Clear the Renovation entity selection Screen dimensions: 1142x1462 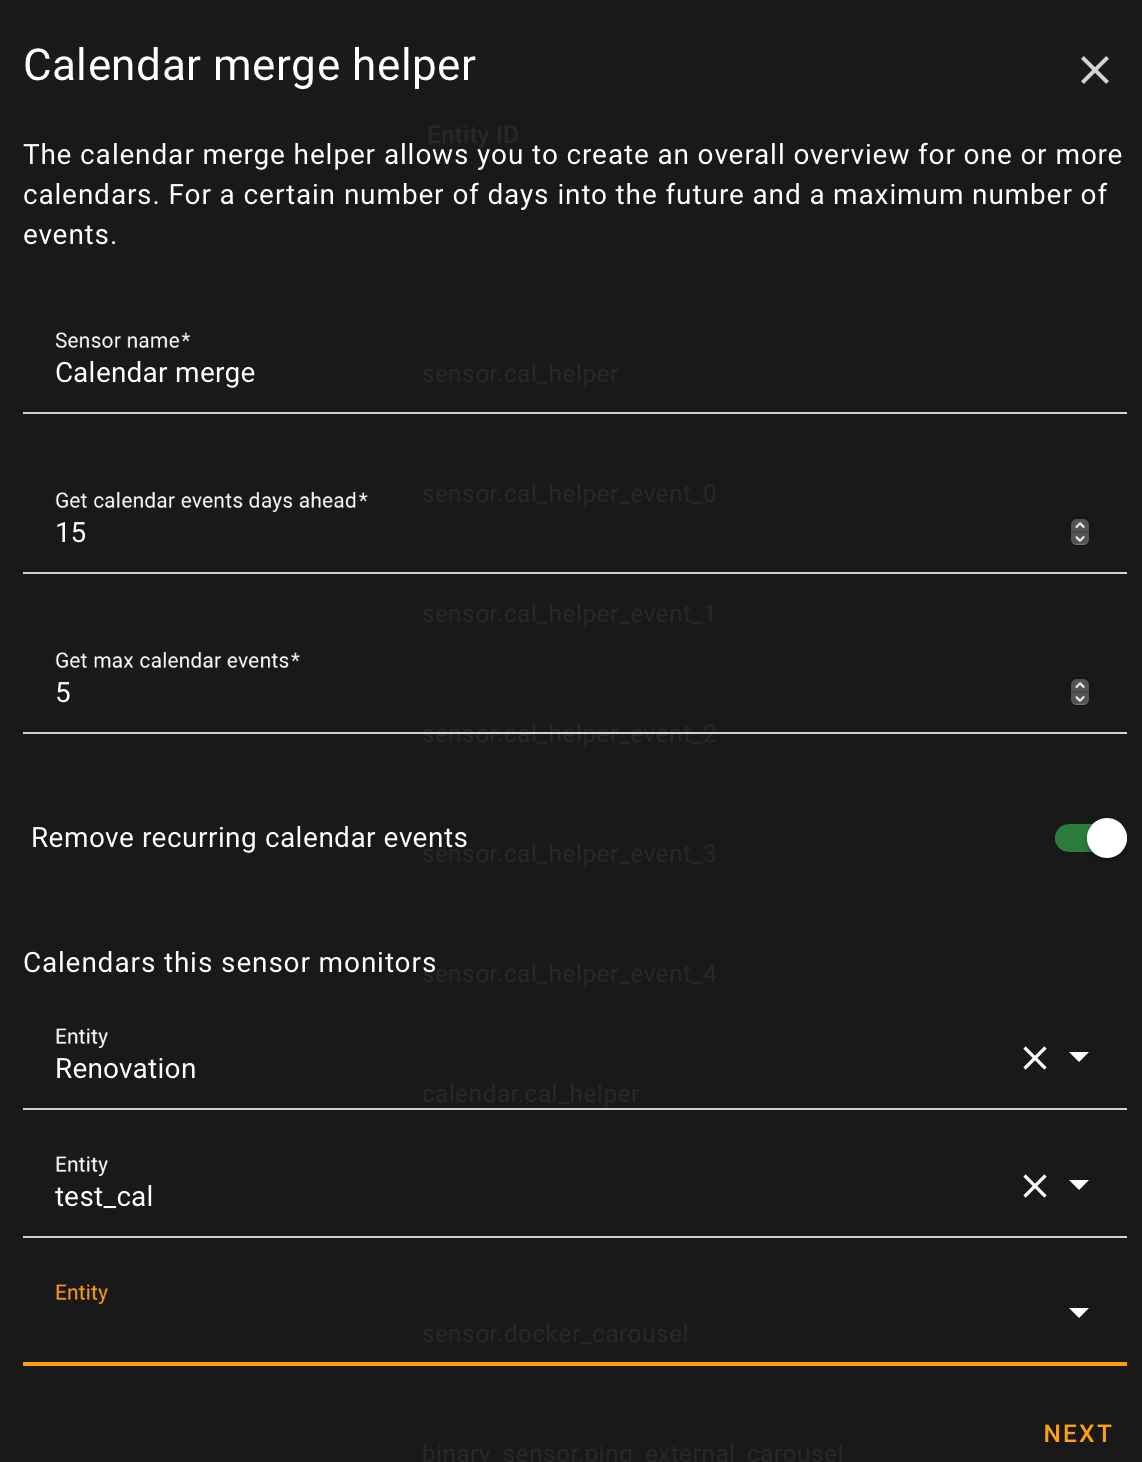click(x=1035, y=1058)
